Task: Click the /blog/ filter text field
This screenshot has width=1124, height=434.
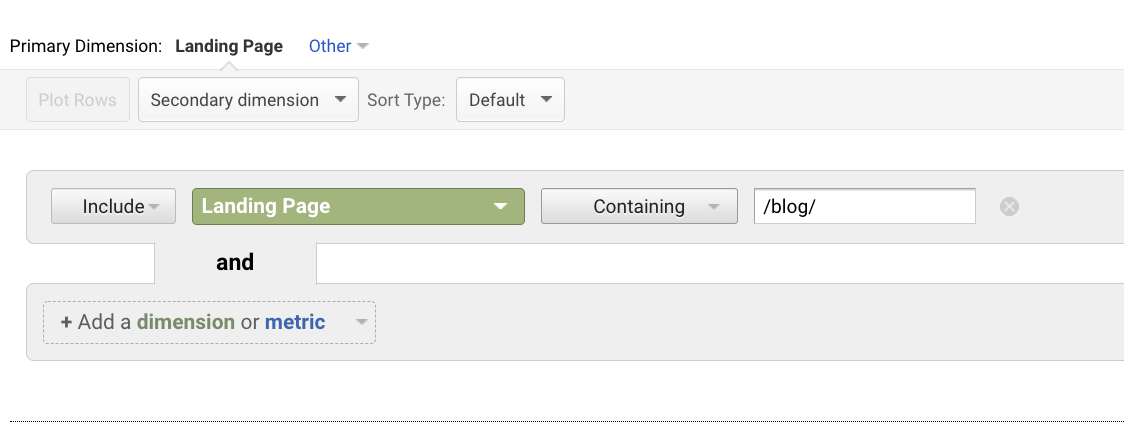Action: click(x=864, y=207)
